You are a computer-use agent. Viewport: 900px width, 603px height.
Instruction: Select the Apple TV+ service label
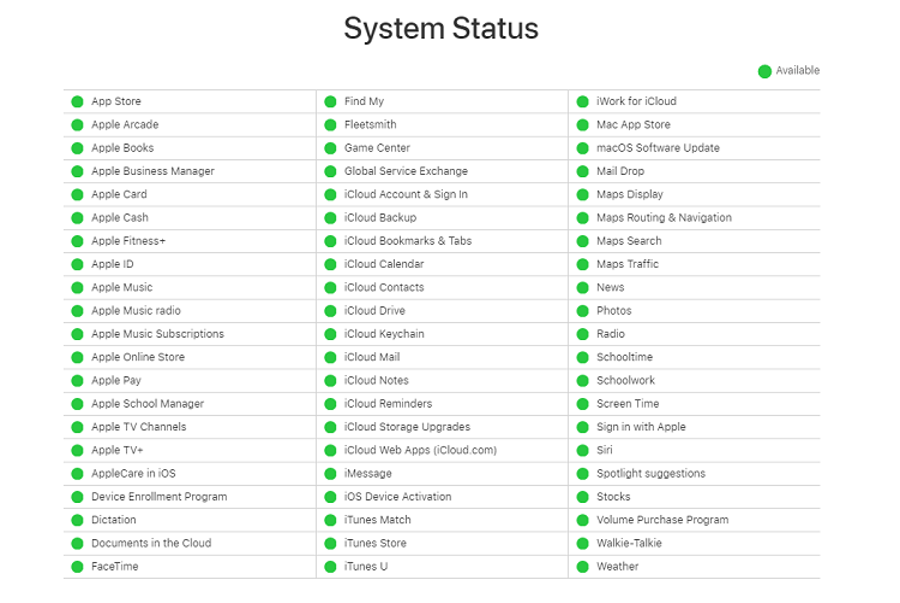(117, 450)
